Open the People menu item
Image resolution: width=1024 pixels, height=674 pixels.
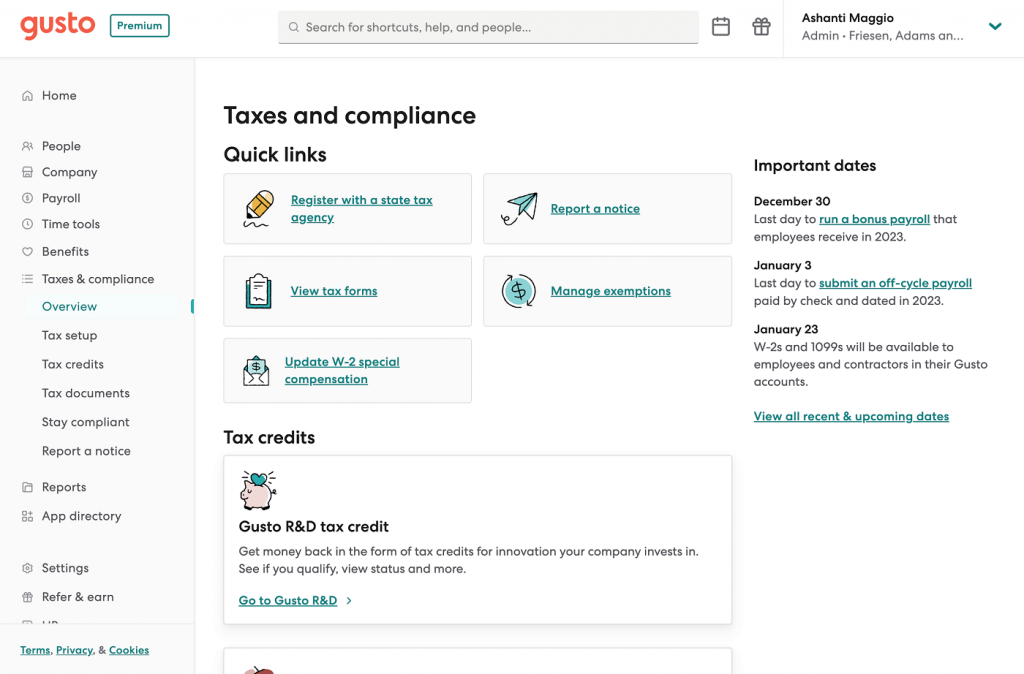61,146
